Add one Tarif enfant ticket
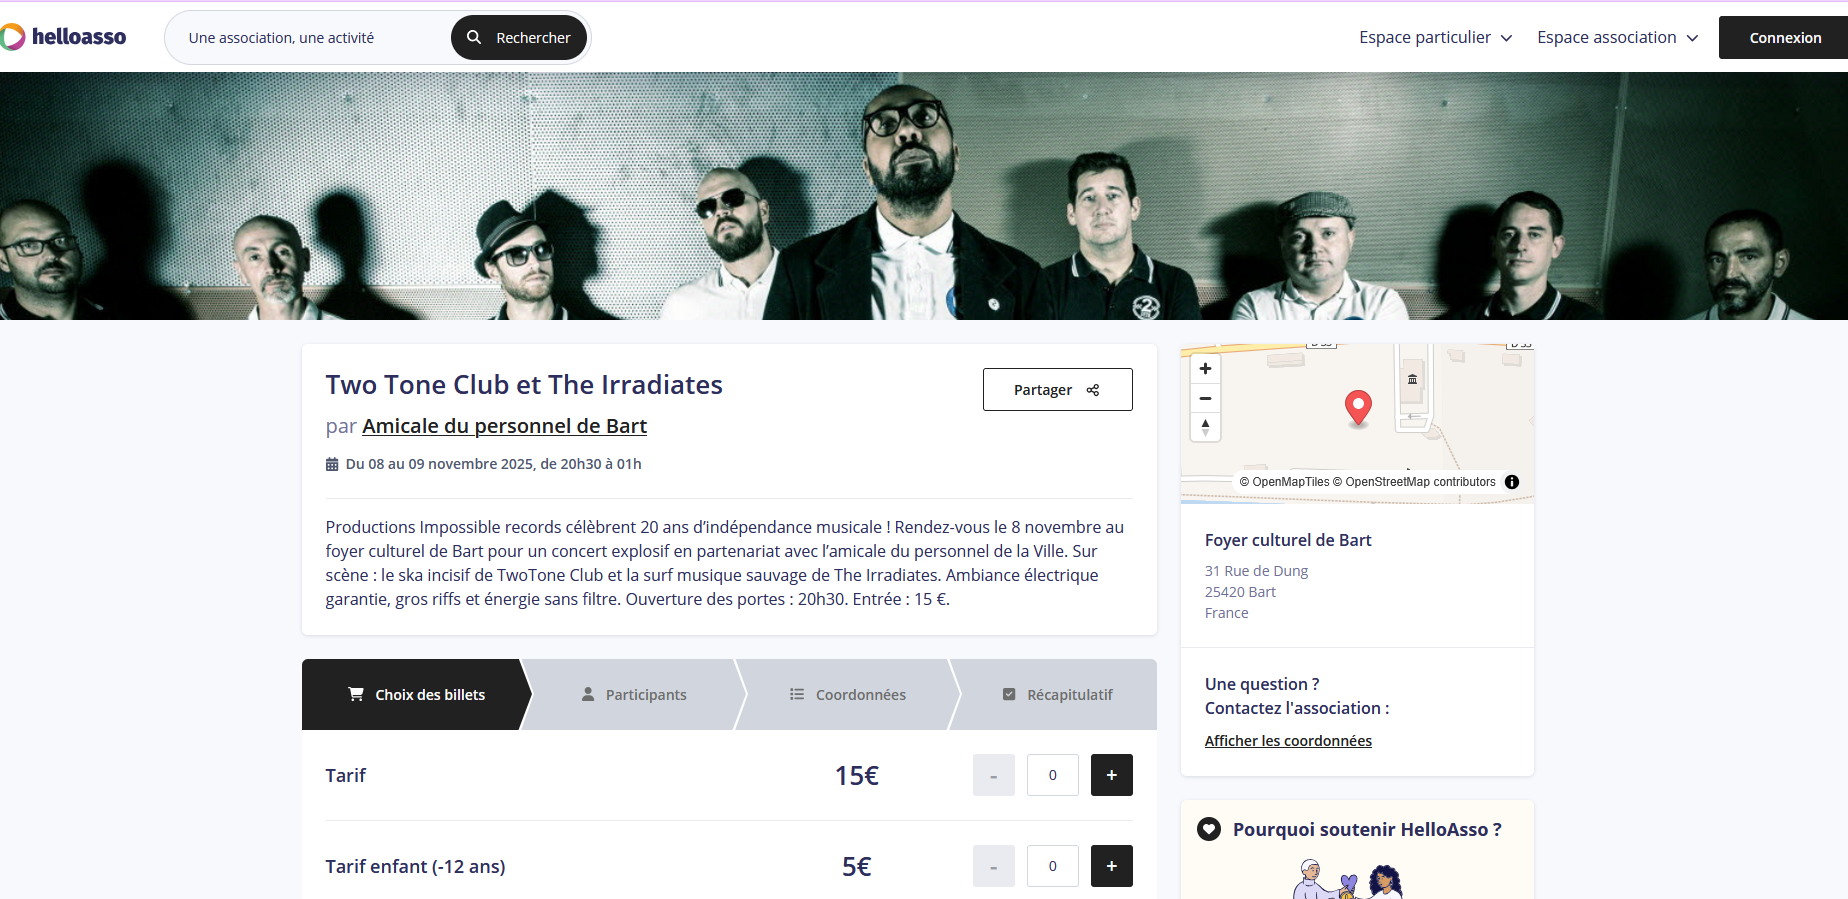This screenshot has height=899, width=1848. coord(1111,866)
